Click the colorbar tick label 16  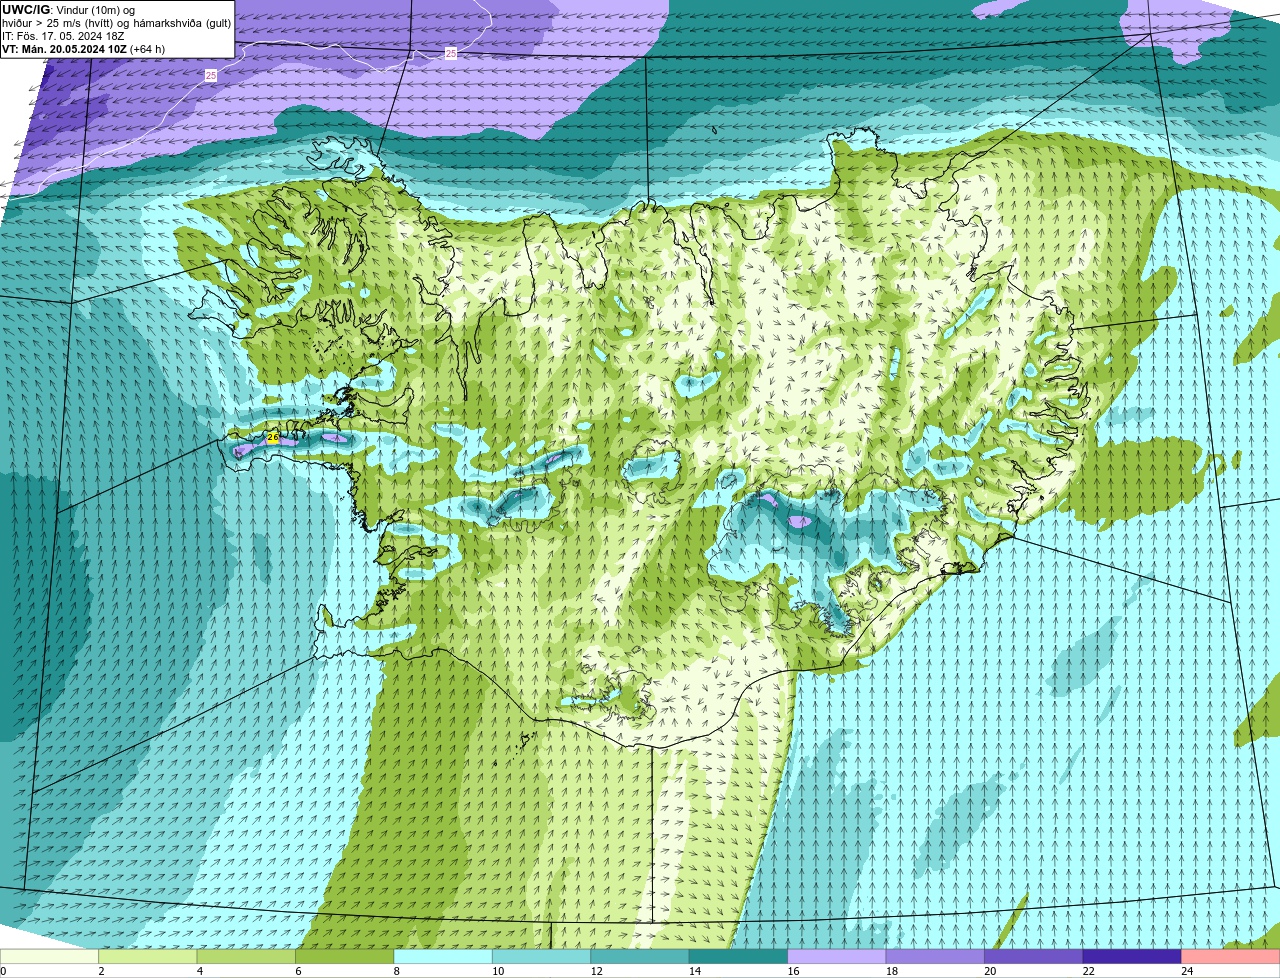tap(793, 971)
